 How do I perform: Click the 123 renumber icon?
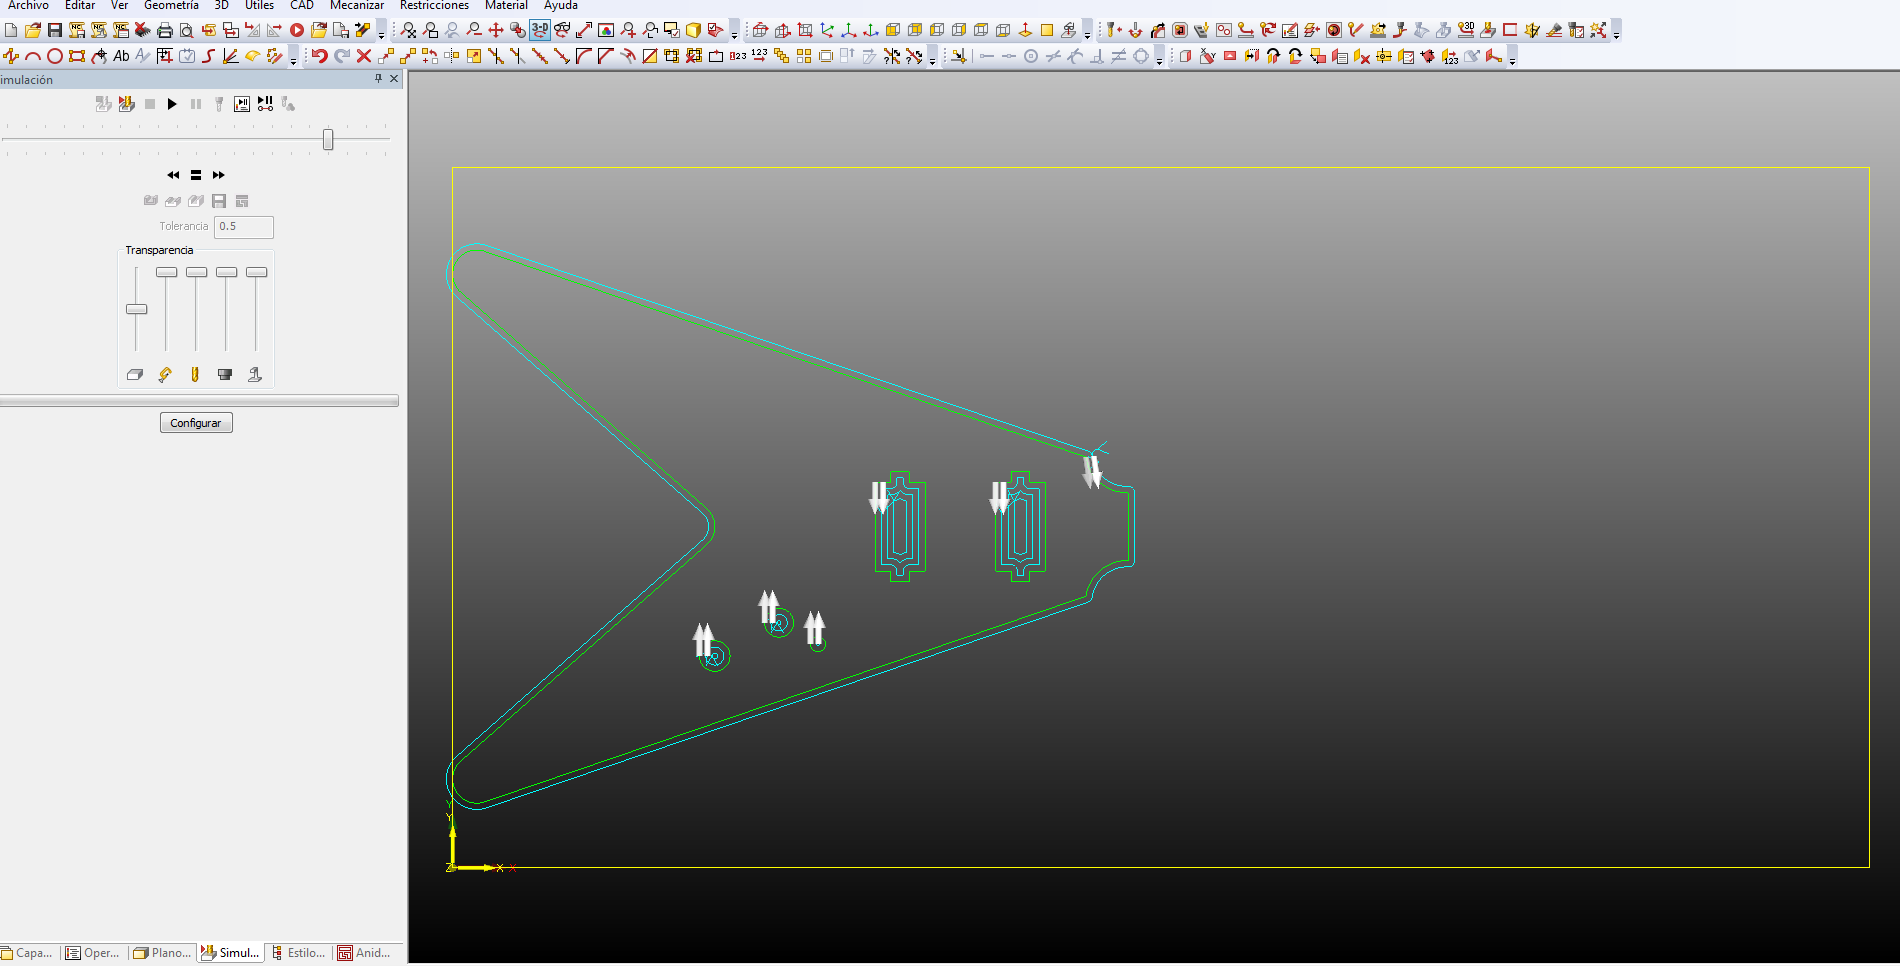[x=760, y=56]
